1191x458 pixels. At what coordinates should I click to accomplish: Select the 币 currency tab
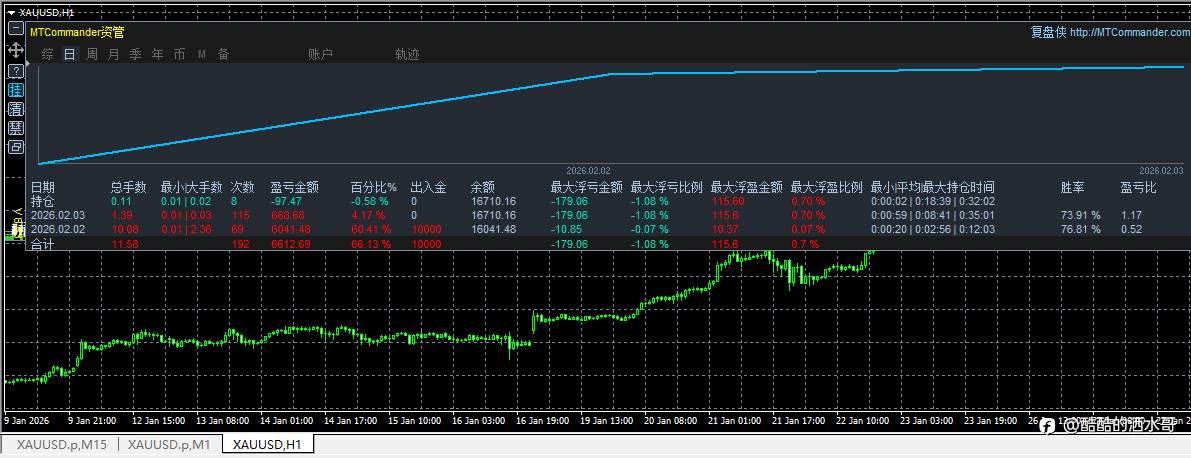(x=179, y=54)
